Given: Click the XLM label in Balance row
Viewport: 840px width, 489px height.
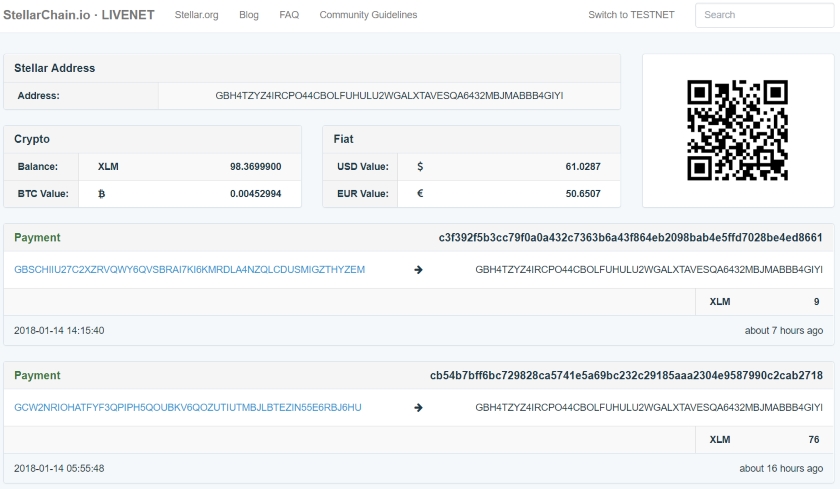Looking at the screenshot, I should 108,167.
